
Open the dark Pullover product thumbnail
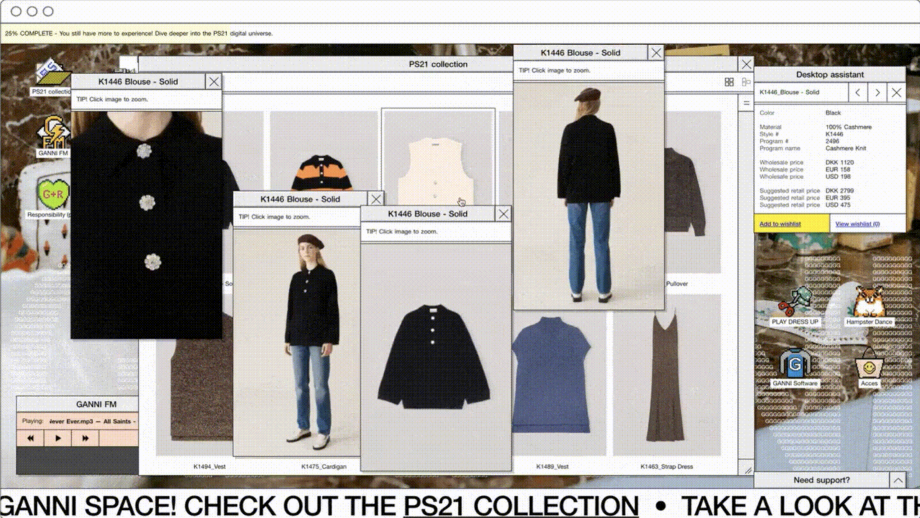coord(692,192)
